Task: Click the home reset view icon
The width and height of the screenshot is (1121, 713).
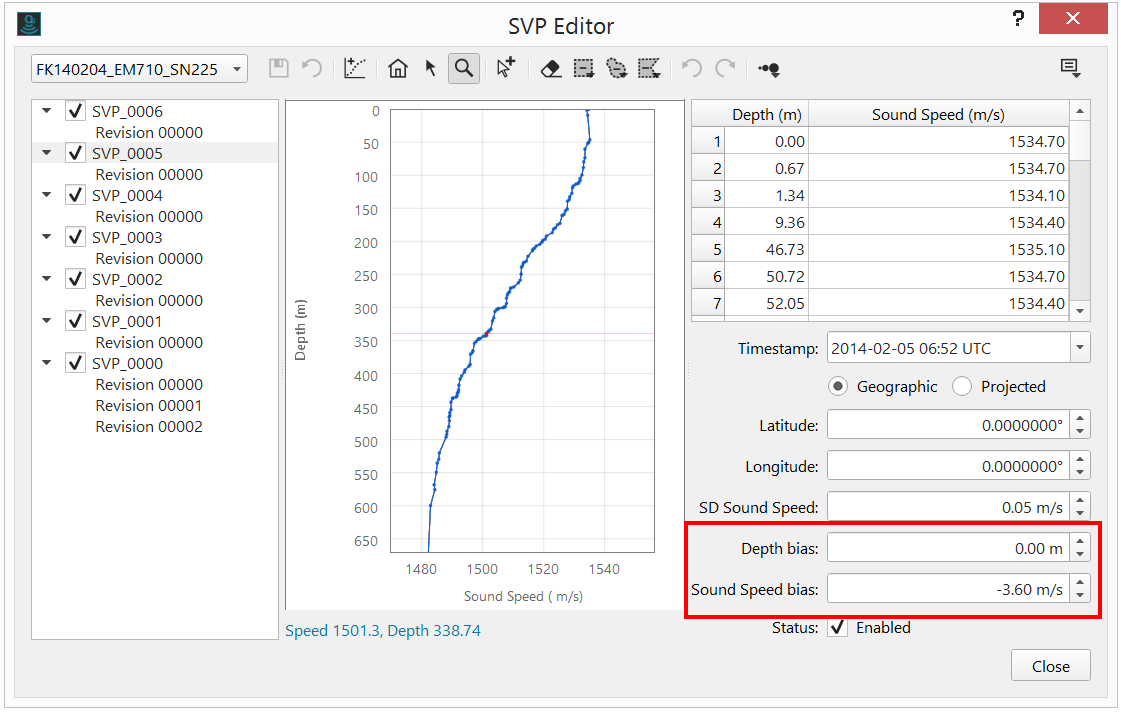Action: (x=398, y=69)
